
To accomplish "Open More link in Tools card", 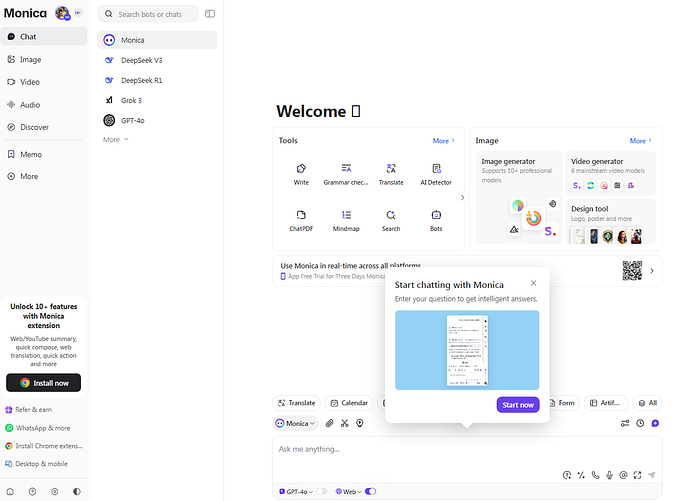I will point(443,141).
